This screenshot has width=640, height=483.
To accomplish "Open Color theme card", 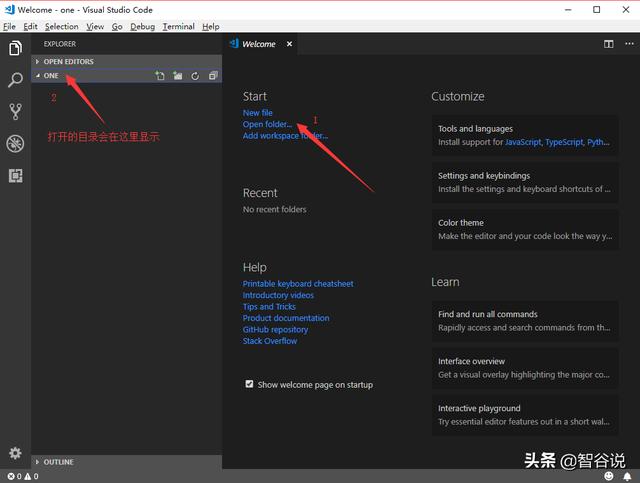I will pos(525,229).
